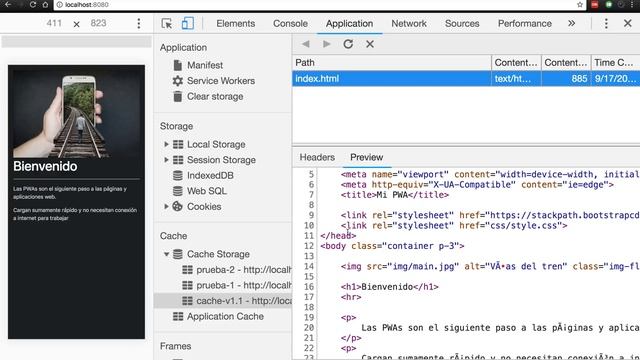Open the Sources tab
The height and width of the screenshot is (360, 640).
point(462,24)
